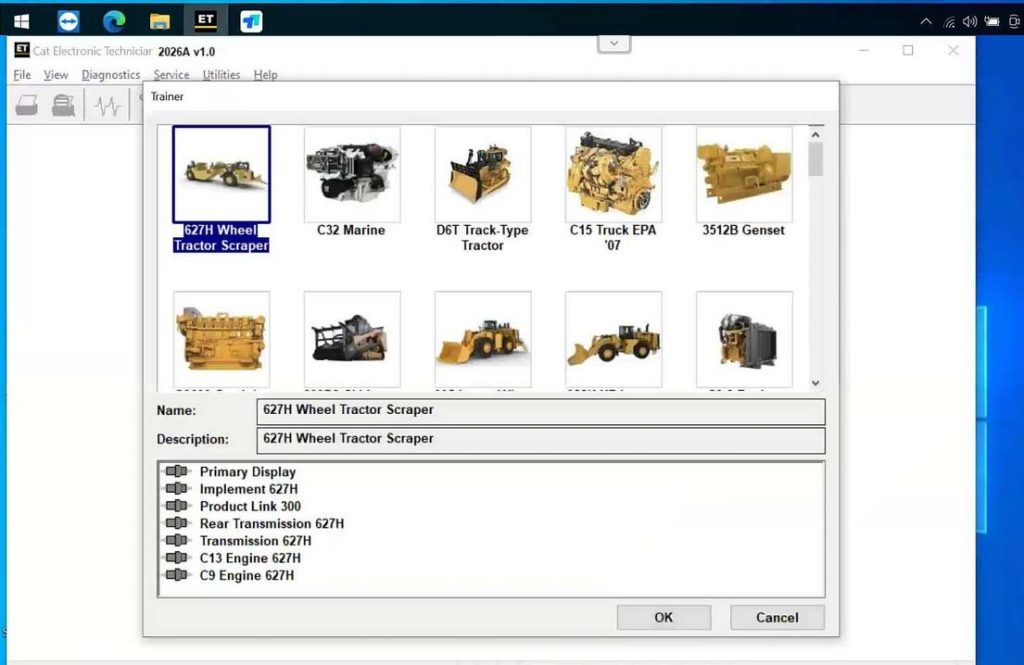Select the 3512B Genset thumbnail
1024x665 pixels.
(x=744, y=174)
